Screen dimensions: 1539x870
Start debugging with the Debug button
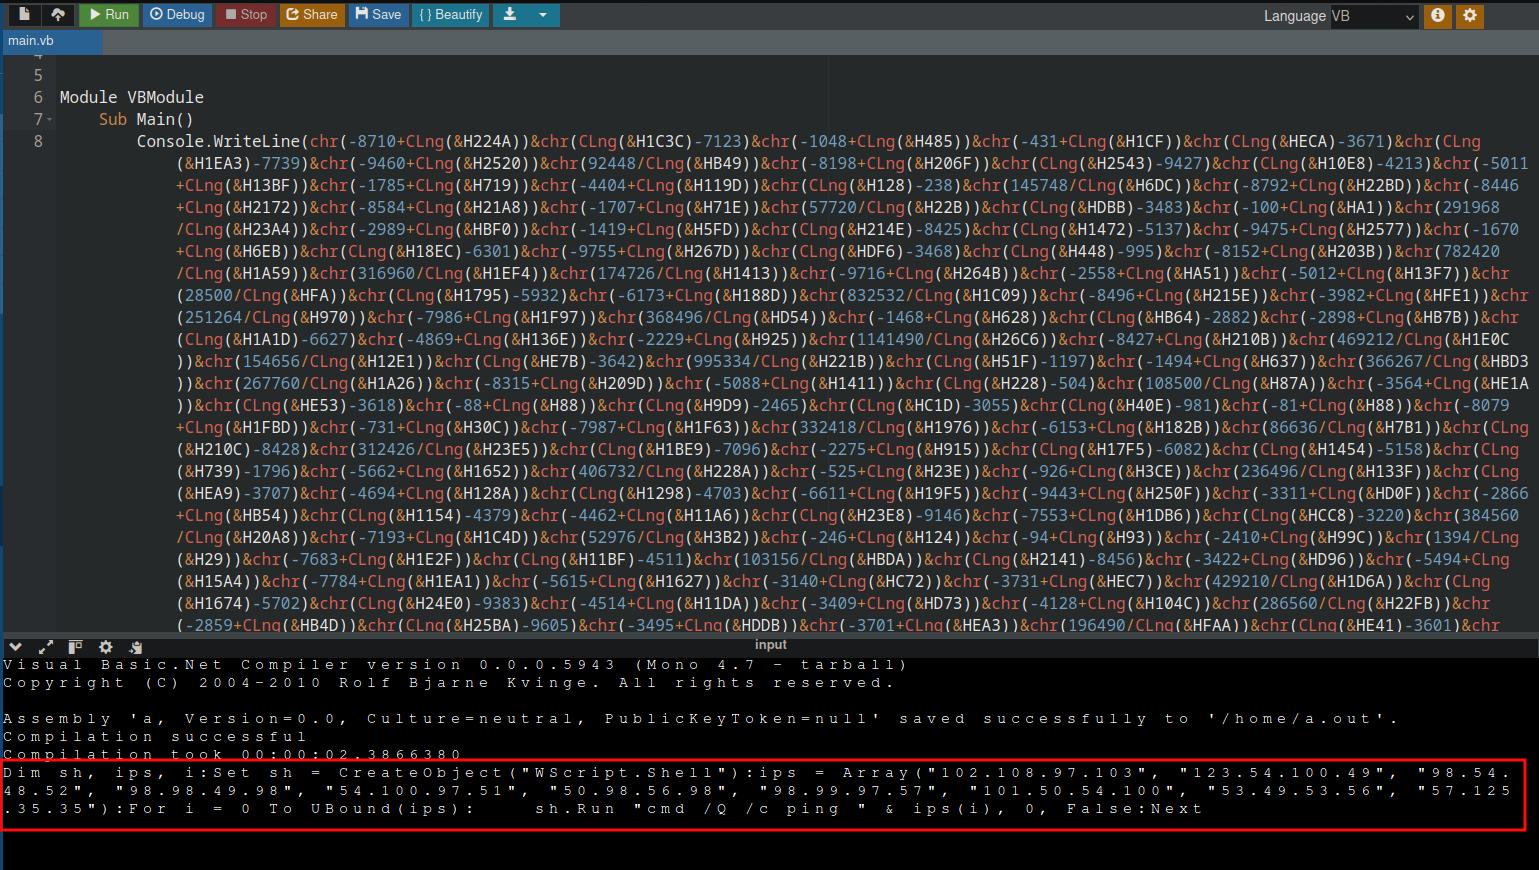(x=177, y=15)
